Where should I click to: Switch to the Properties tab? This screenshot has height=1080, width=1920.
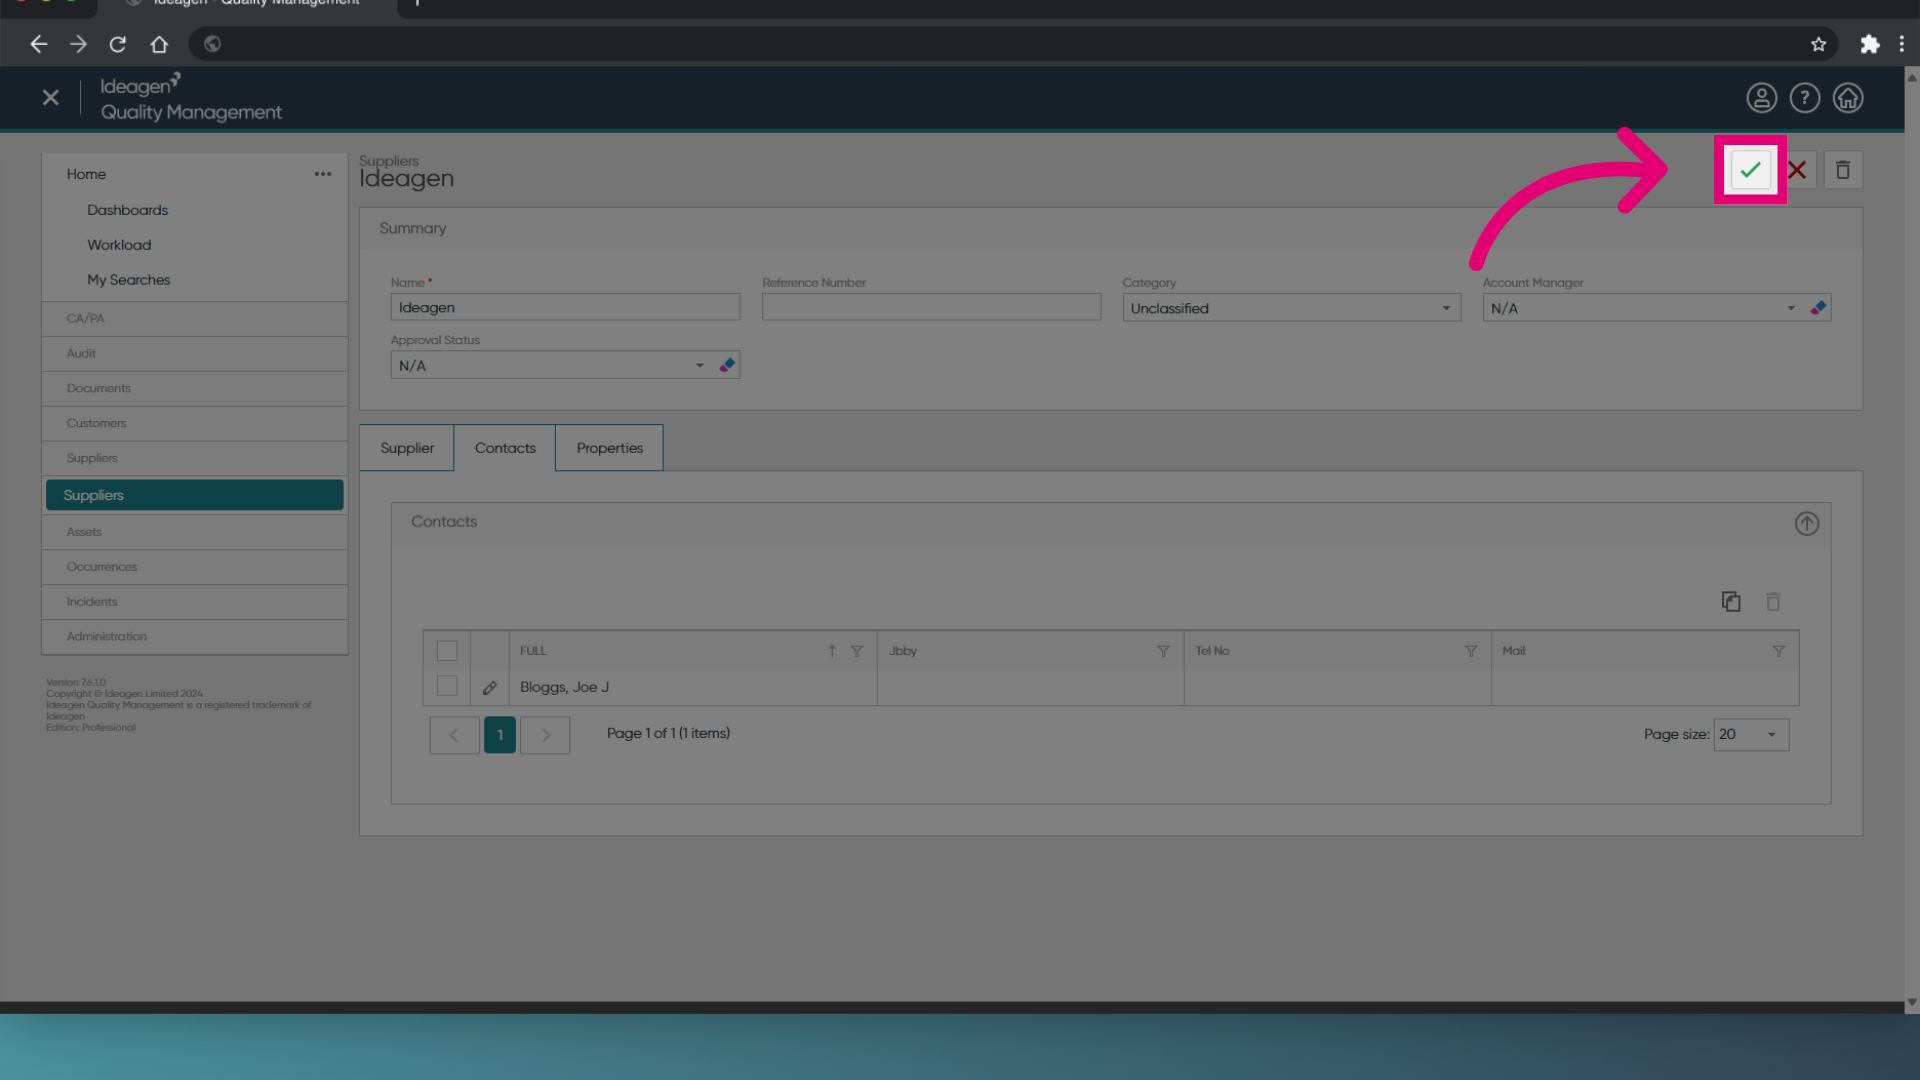(609, 448)
